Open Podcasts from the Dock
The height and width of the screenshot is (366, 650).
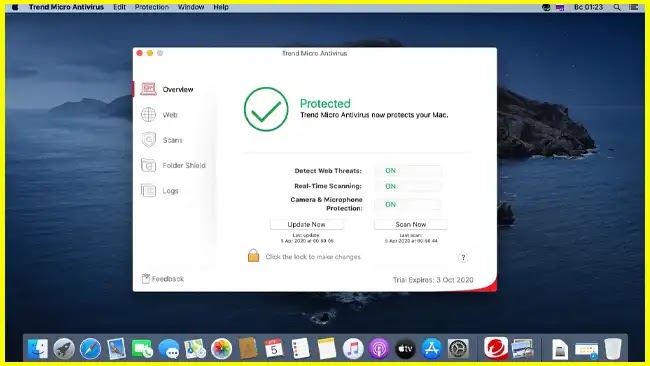click(379, 348)
